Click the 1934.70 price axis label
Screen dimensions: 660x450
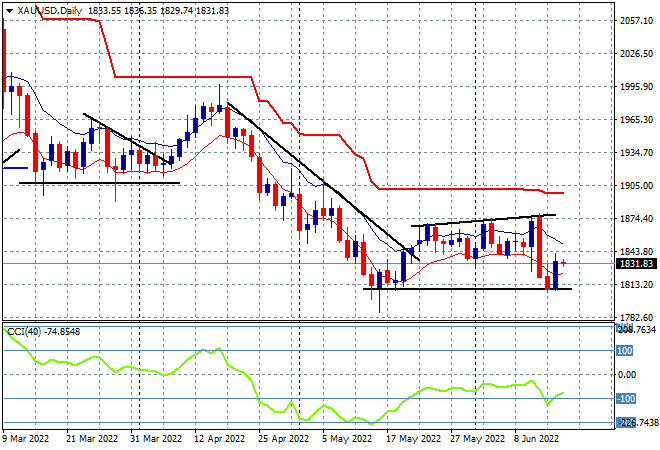(636, 152)
